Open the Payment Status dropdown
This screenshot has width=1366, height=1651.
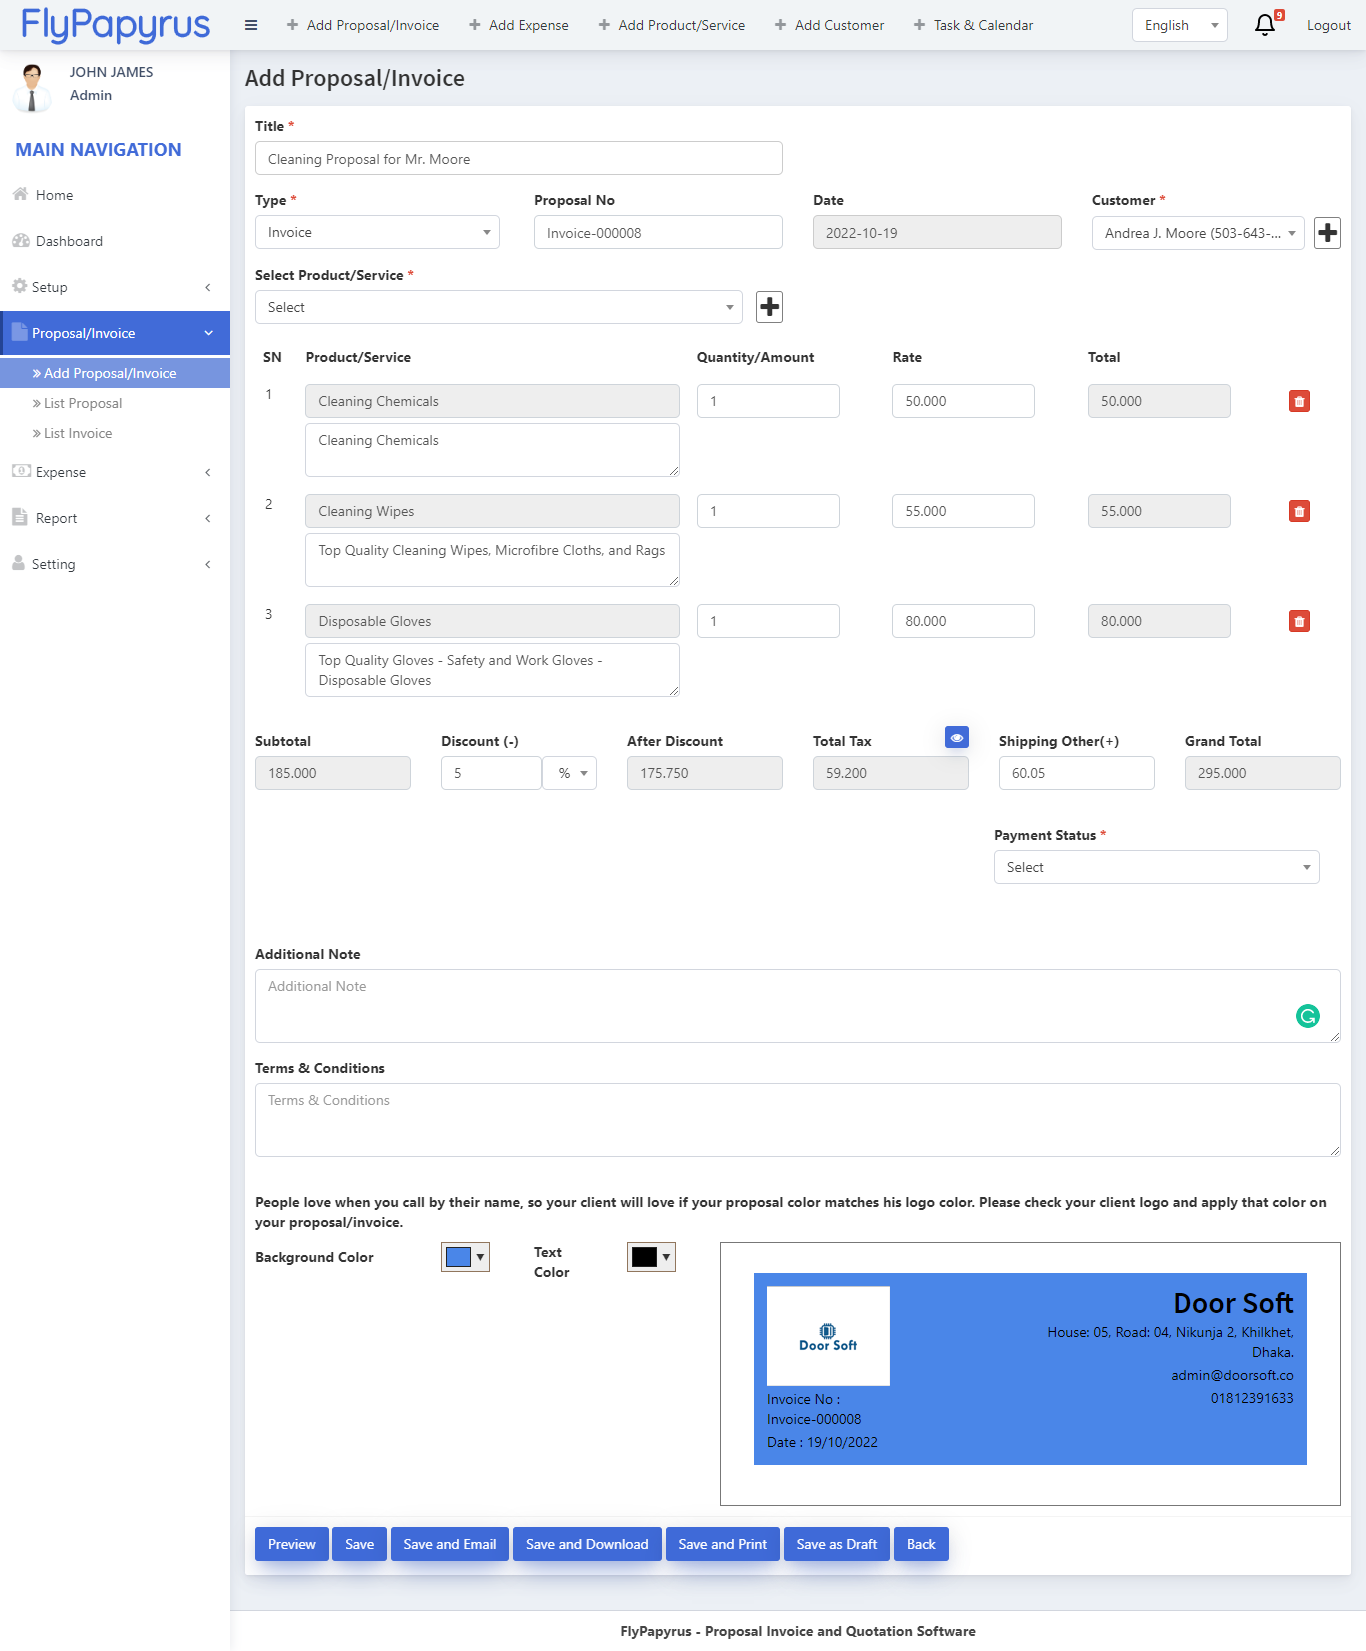click(1156, 867)
